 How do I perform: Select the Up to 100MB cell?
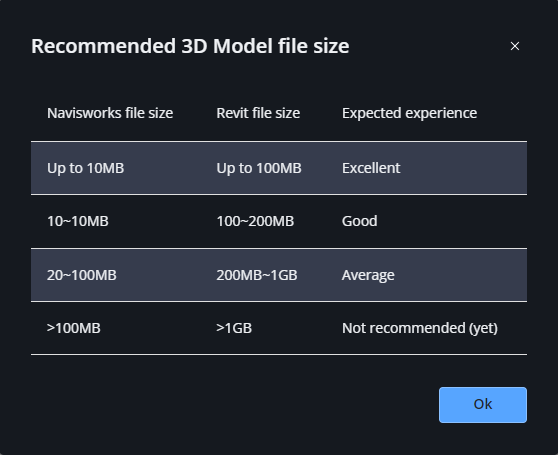point(259,168)
